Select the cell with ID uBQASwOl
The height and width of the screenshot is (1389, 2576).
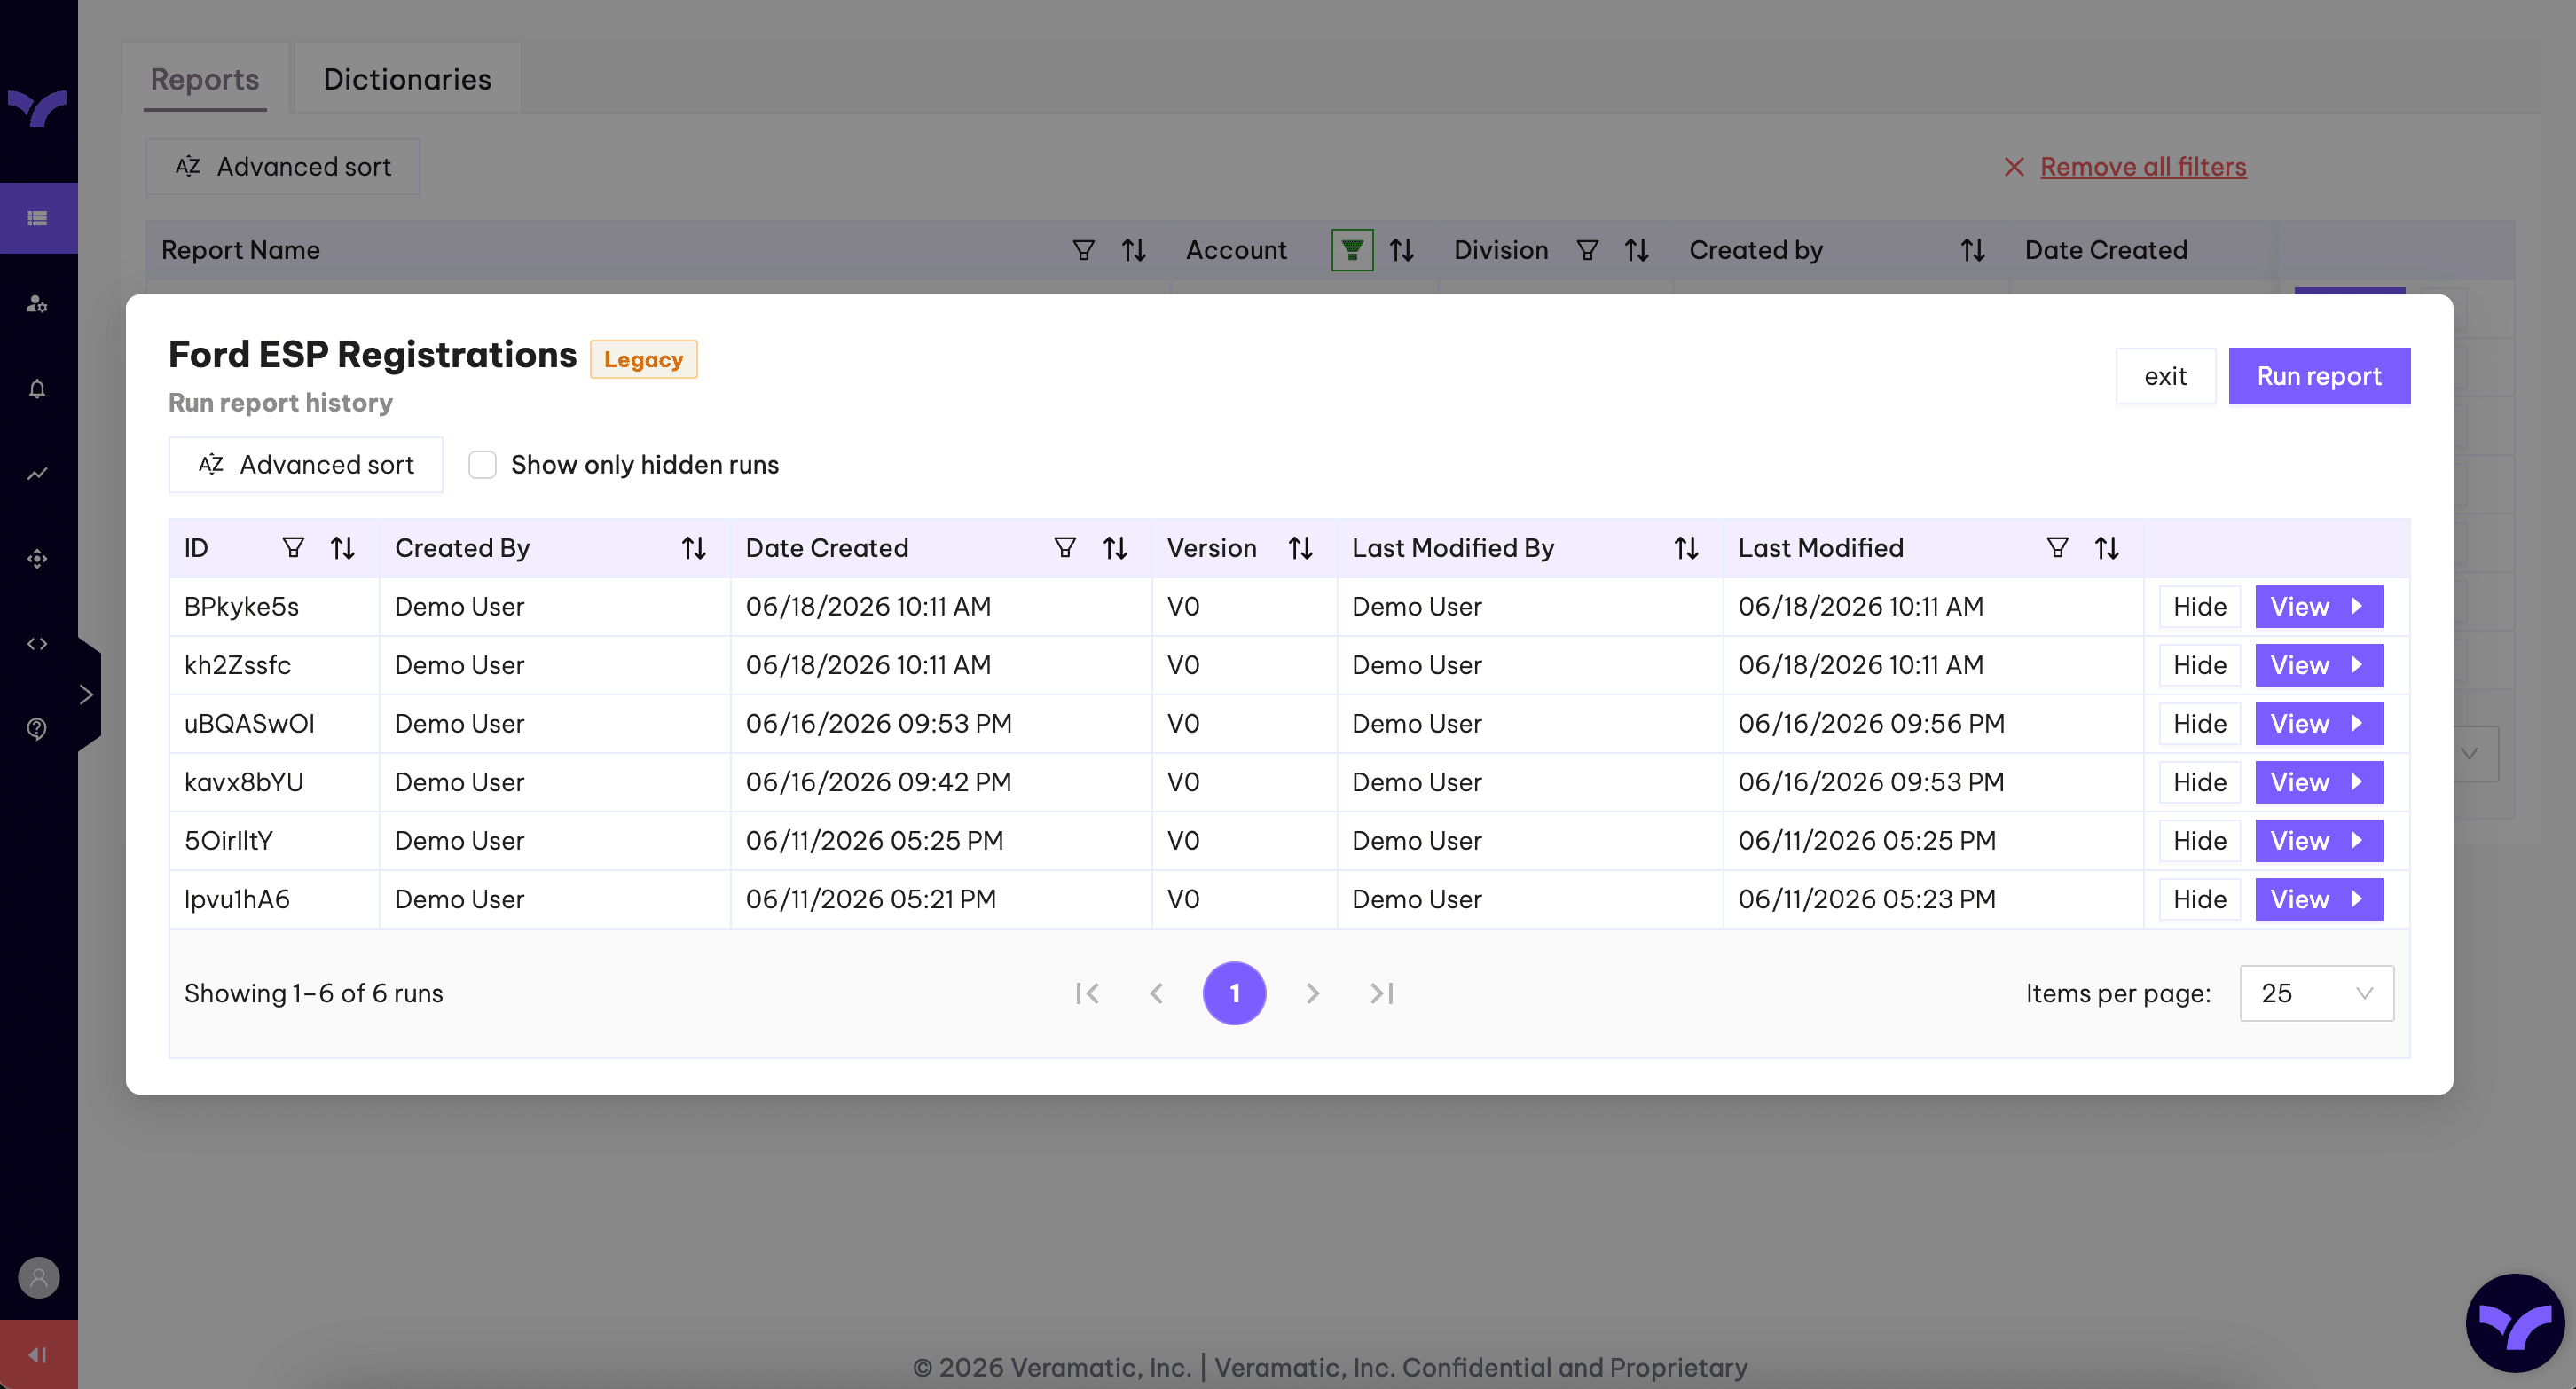coord(274,724)
